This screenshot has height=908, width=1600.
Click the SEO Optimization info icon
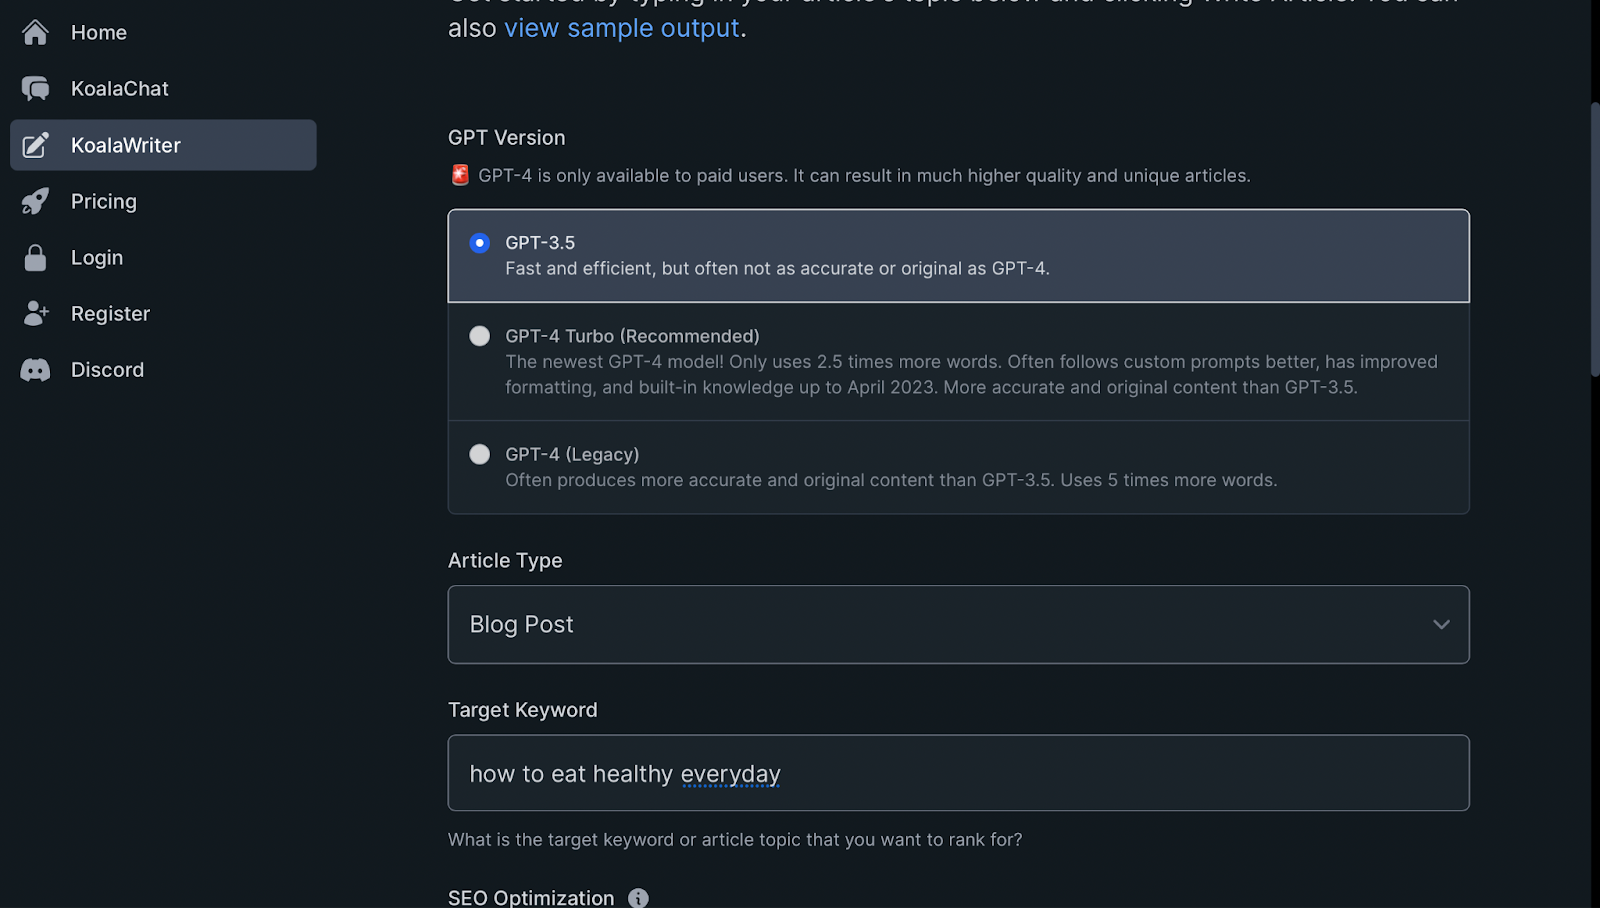pos(638,898)
